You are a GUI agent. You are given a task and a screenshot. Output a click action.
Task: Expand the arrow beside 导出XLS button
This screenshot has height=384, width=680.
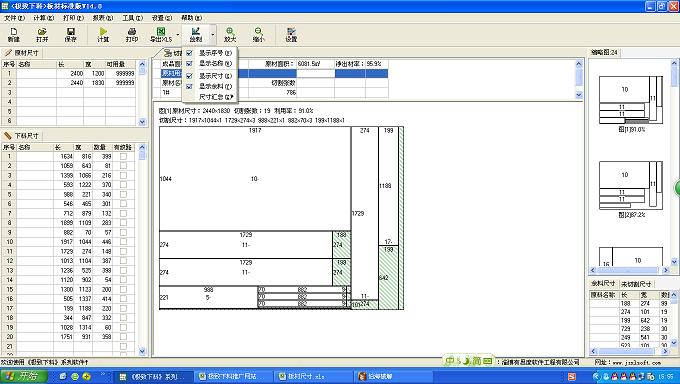click(178, 35)
